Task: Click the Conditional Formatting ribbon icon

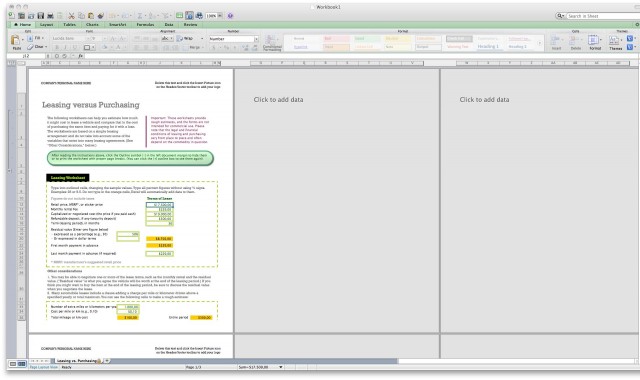Action: pyautogui.click(x=271, y=42)
